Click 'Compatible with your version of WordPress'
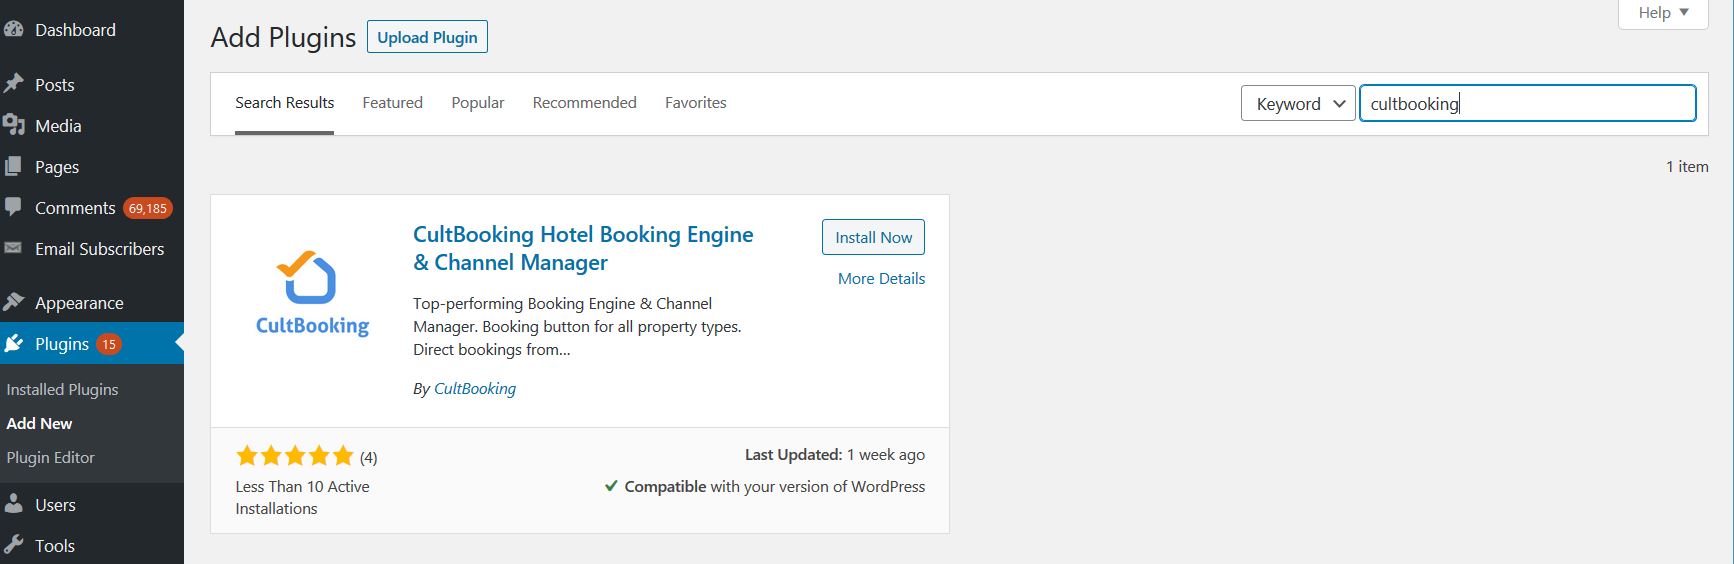Image resolution: width=1734 pixels, height=564 pixels. click(x=775, y=486)
